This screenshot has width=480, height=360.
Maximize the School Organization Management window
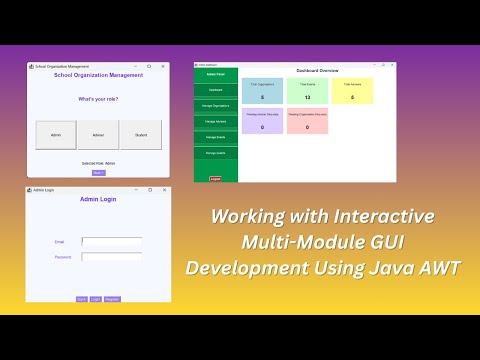tap(149, 66)
